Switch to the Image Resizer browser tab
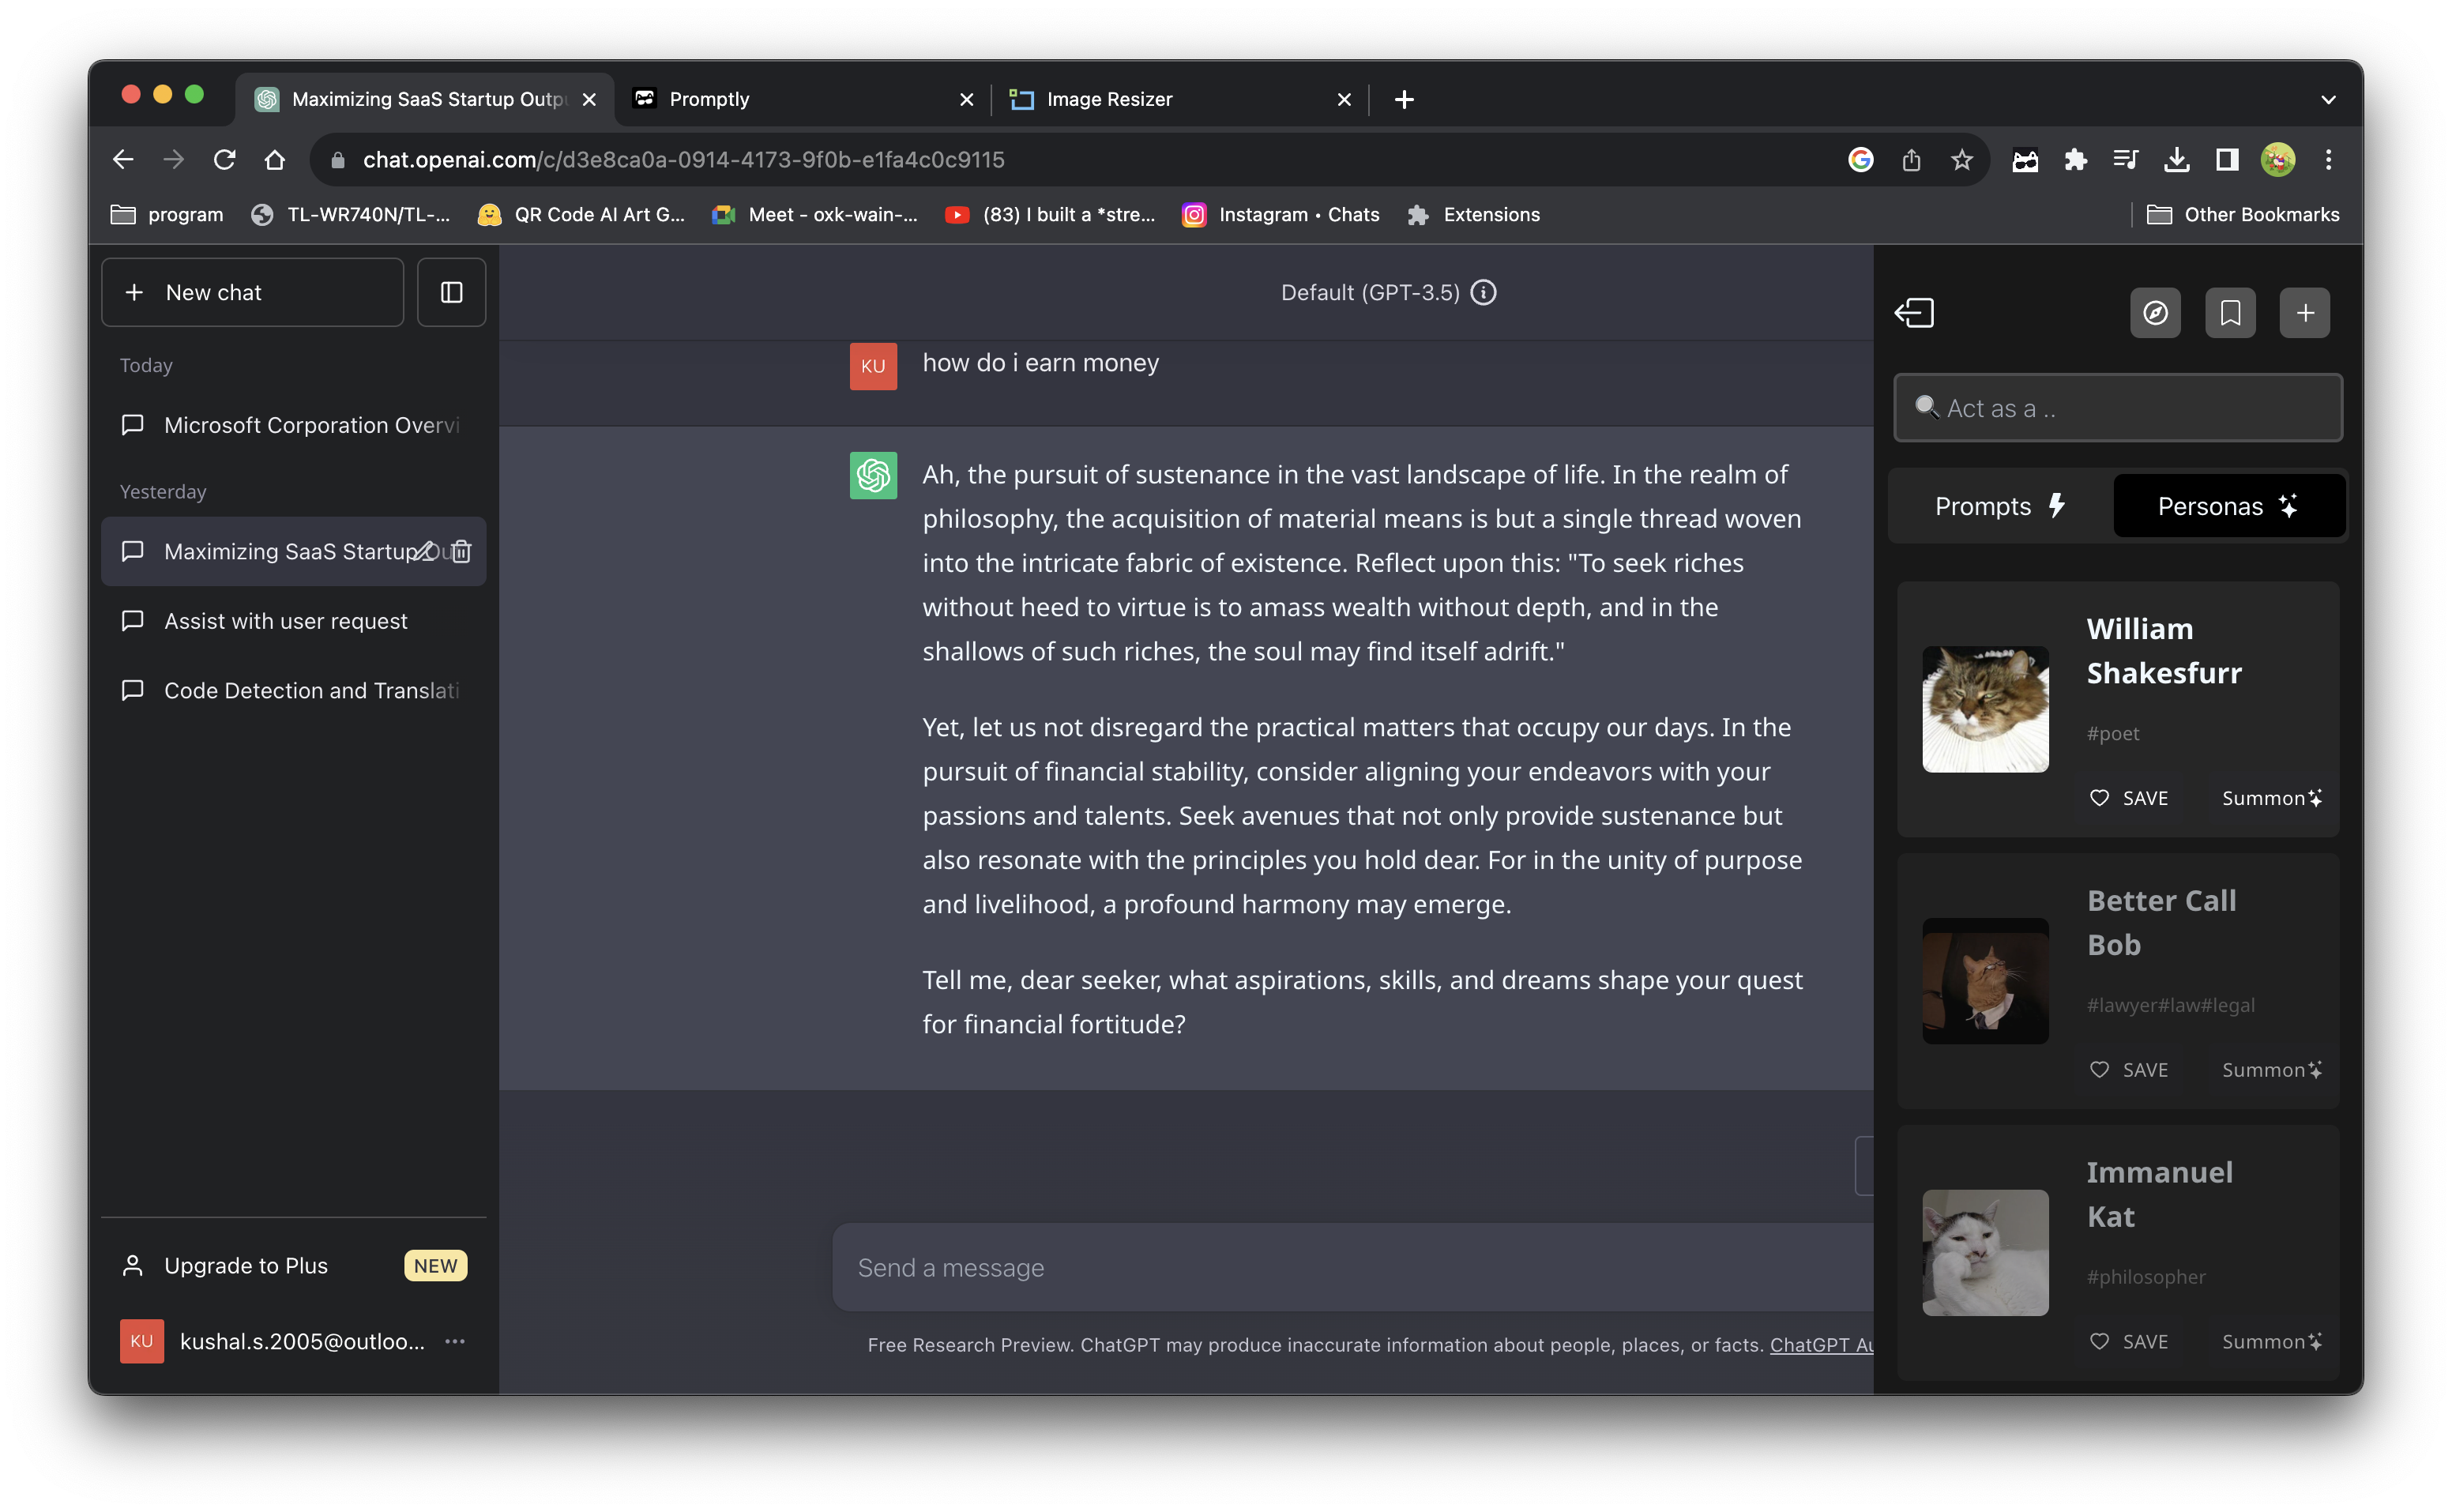Viewport: 2452px width, 1512px height. click(x=1110, y=99)
